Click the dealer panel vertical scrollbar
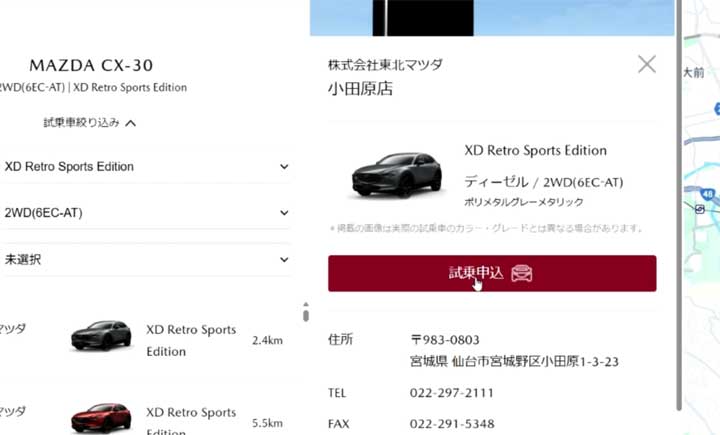The height and width of the screenshot is (435, 720). 679,205
